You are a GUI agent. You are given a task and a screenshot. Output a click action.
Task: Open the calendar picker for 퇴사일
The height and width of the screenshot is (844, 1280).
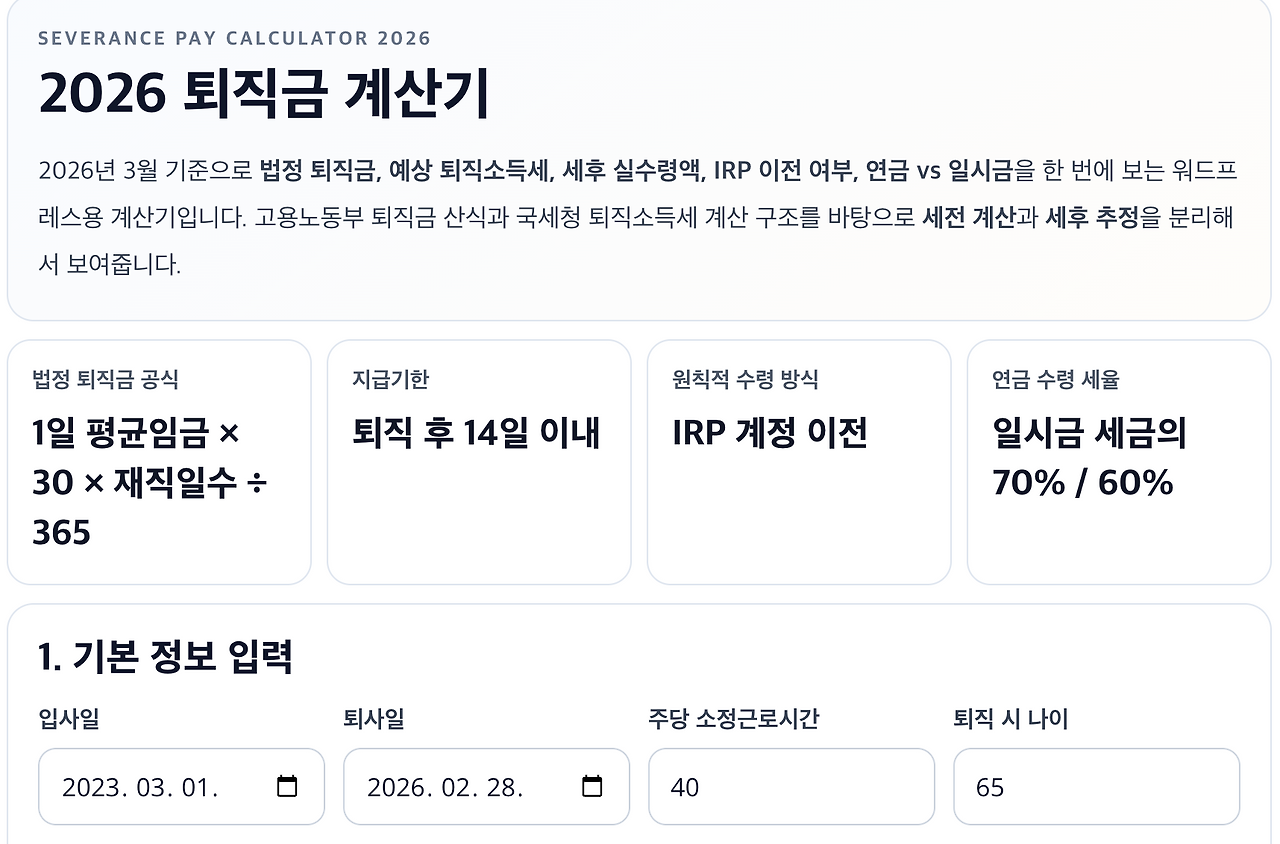coord(594,787)
